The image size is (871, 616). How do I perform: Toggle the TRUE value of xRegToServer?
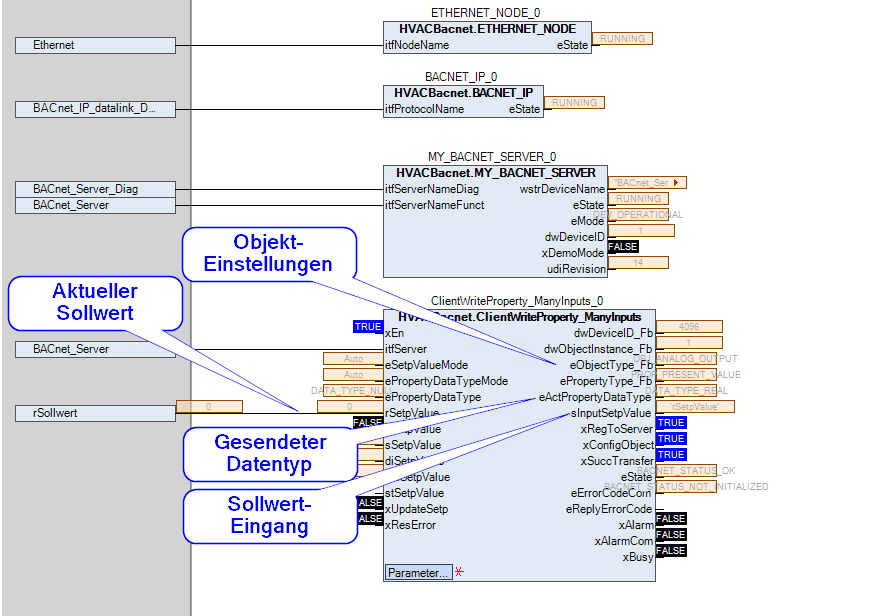(x=671, y=423)
